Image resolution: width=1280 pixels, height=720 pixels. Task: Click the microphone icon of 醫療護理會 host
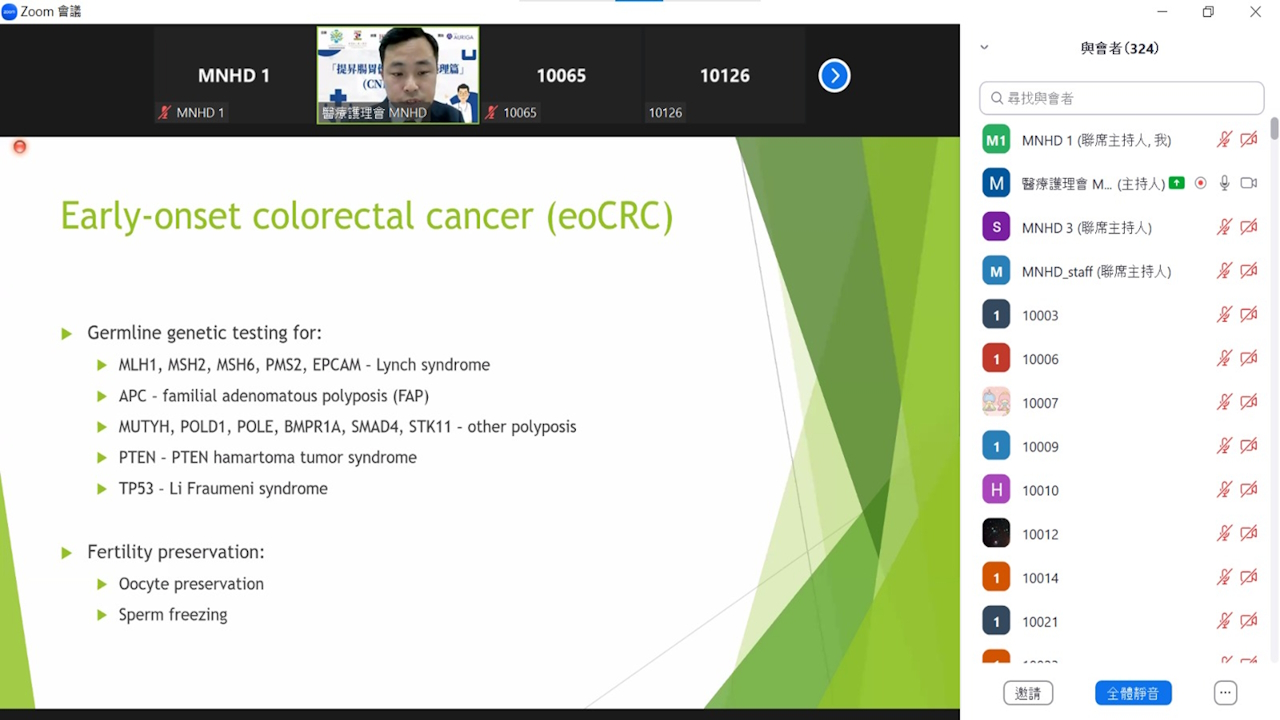tap(1224, 183)
